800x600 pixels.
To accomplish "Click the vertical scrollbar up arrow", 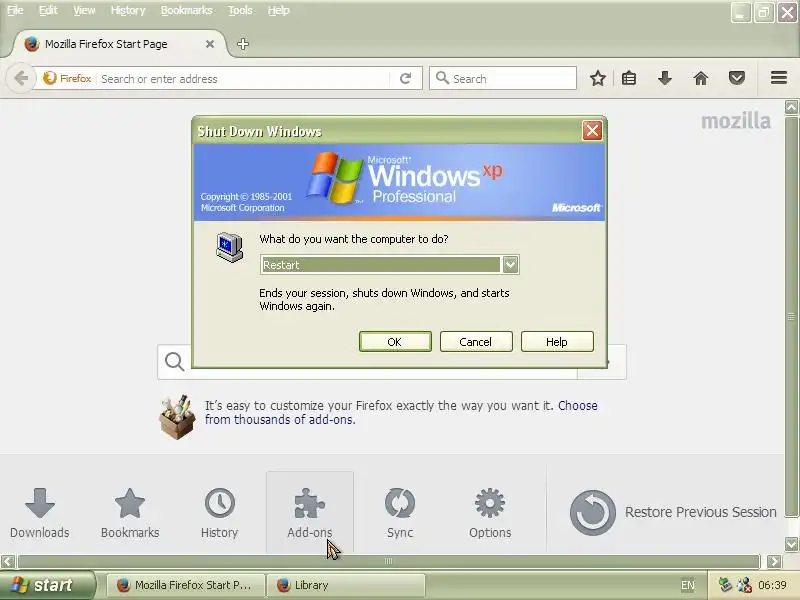I will click(x=791, y=107).
